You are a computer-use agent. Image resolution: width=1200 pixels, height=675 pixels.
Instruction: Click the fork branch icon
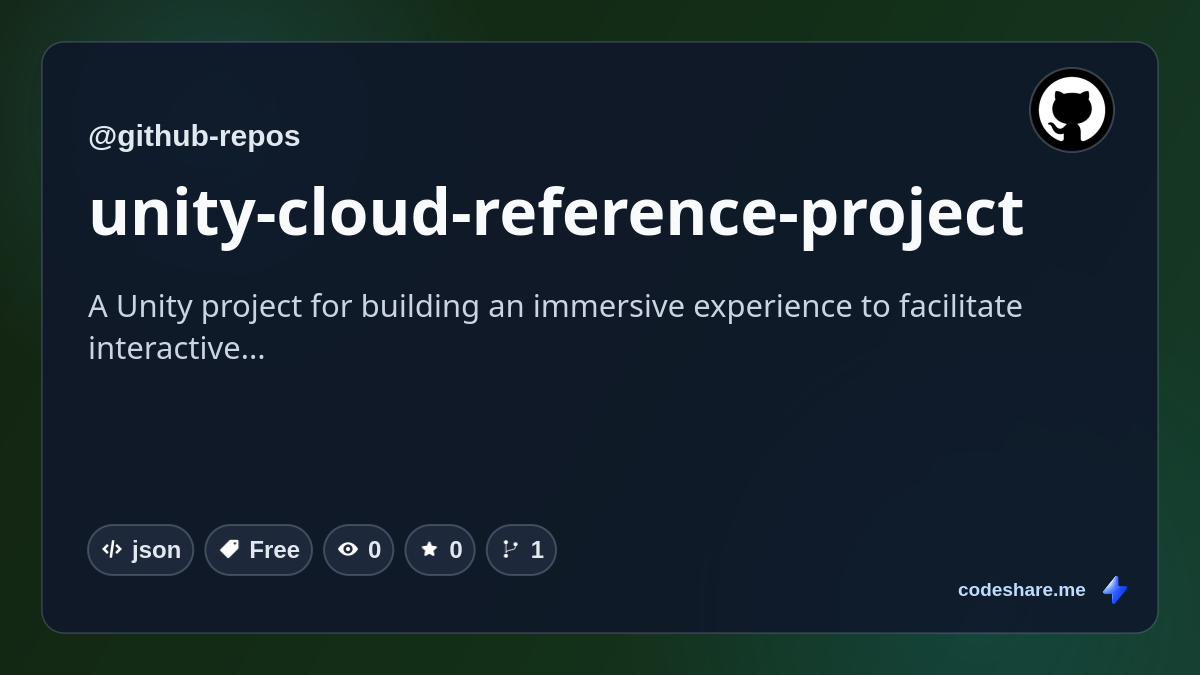tap(510, 549)
